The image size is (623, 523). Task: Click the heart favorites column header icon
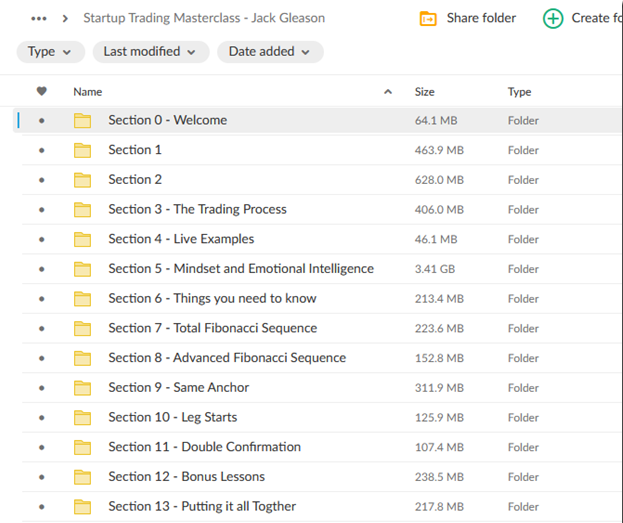coord(41,92)
